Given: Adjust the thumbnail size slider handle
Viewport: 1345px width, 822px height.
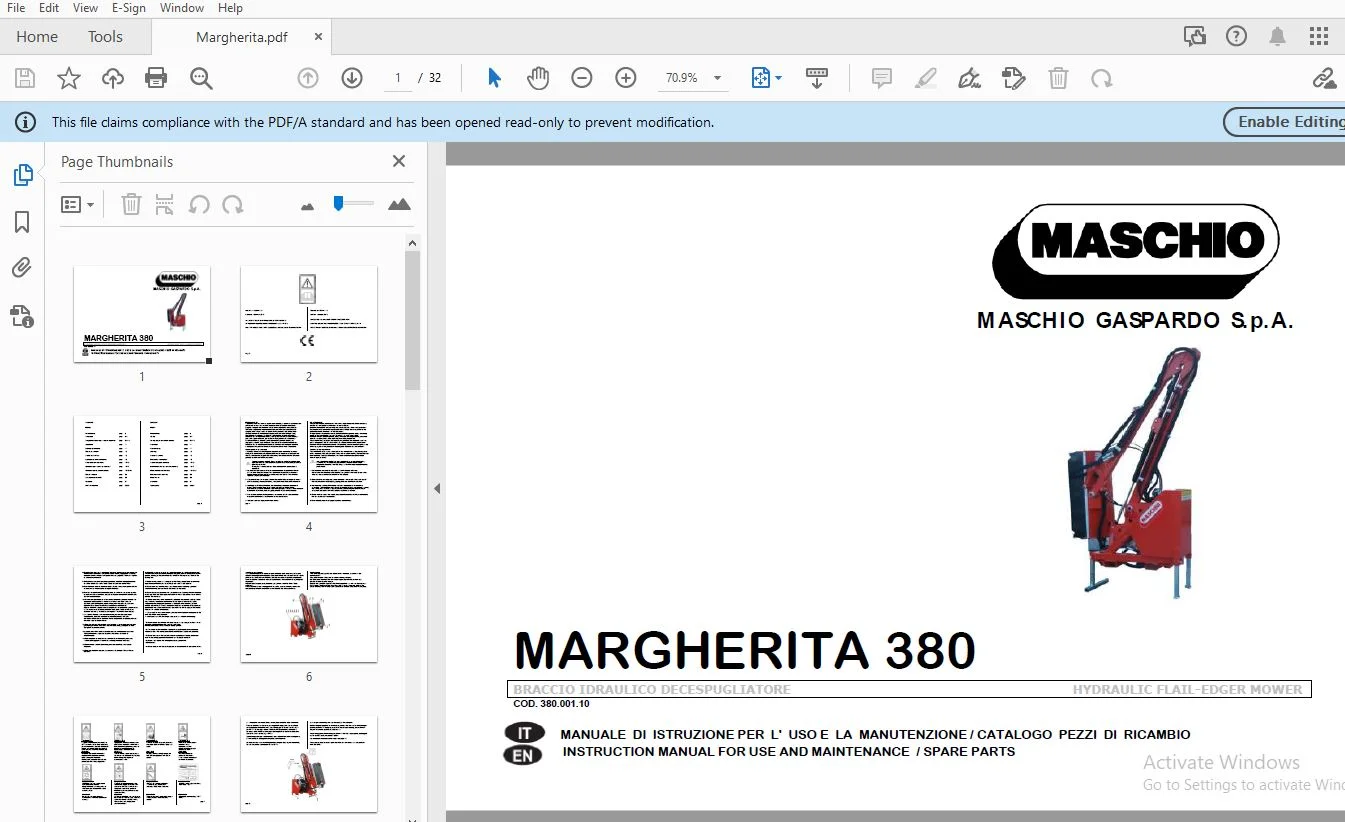Looking at the screenshot, I should 339,203.
